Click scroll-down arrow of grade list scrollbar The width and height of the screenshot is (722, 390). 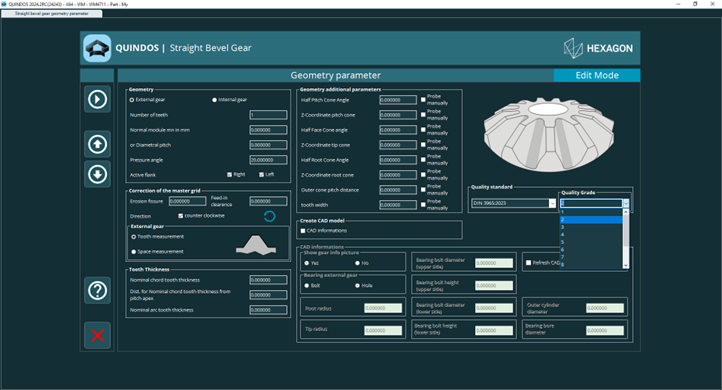point(625,266)
